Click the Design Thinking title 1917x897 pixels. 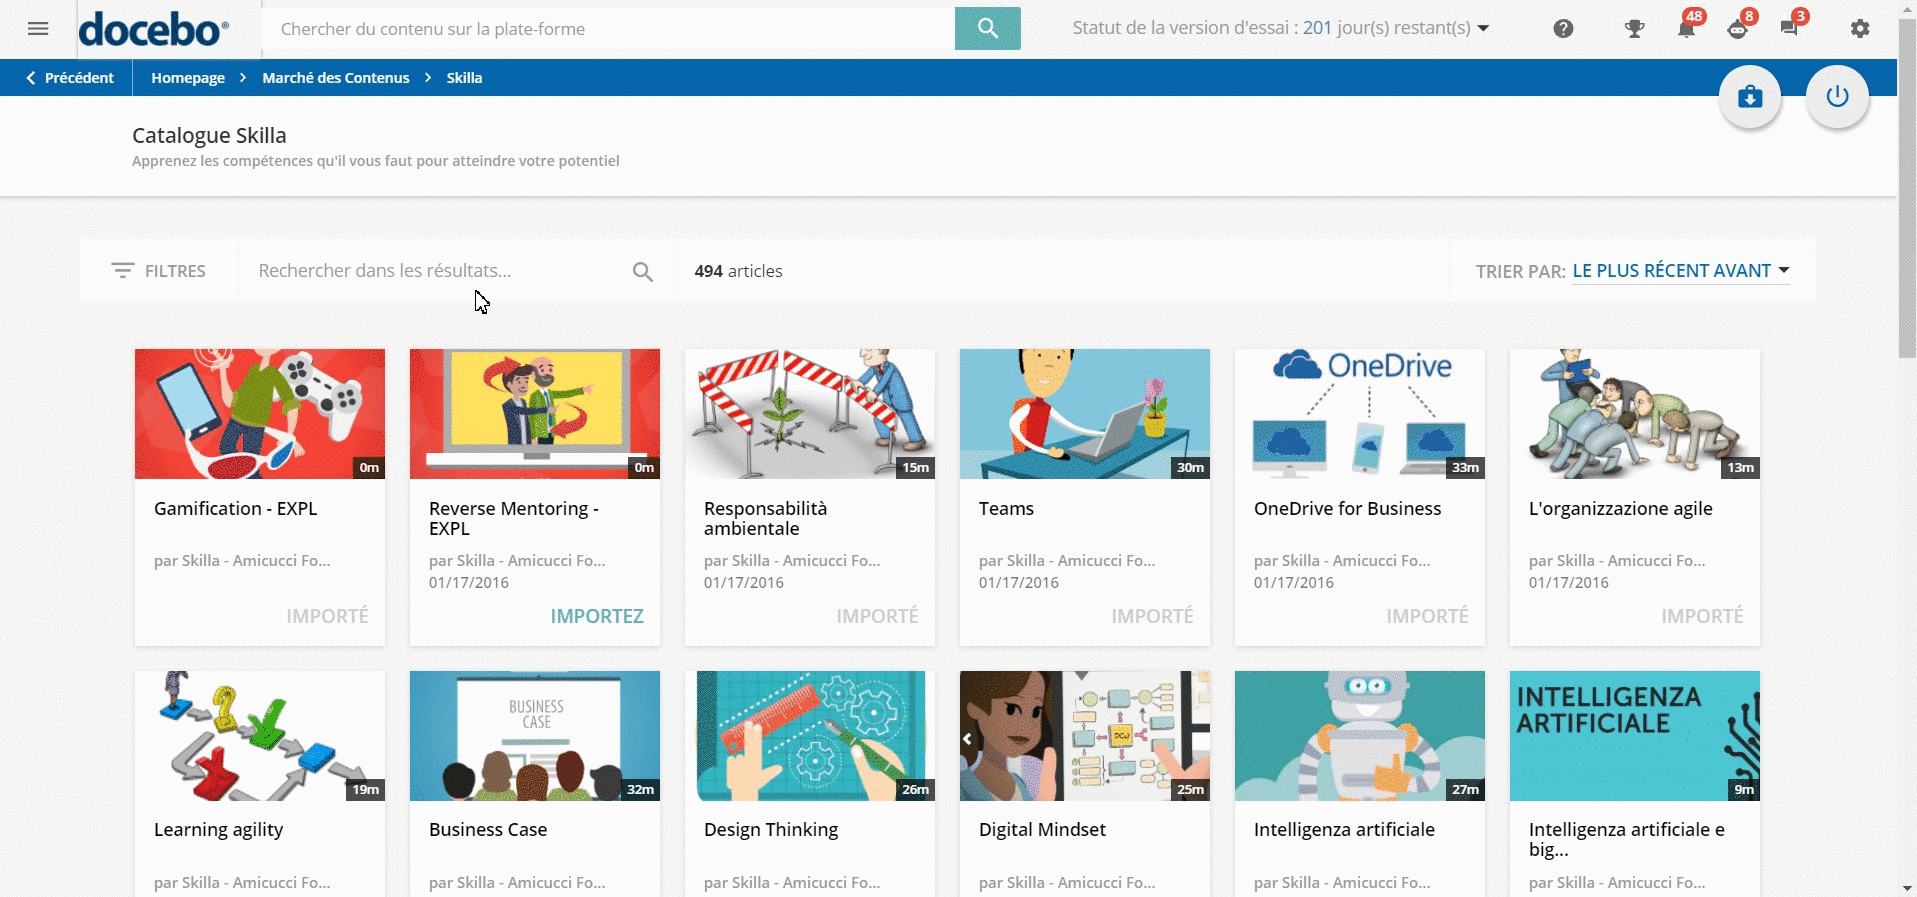pos(771,830)
